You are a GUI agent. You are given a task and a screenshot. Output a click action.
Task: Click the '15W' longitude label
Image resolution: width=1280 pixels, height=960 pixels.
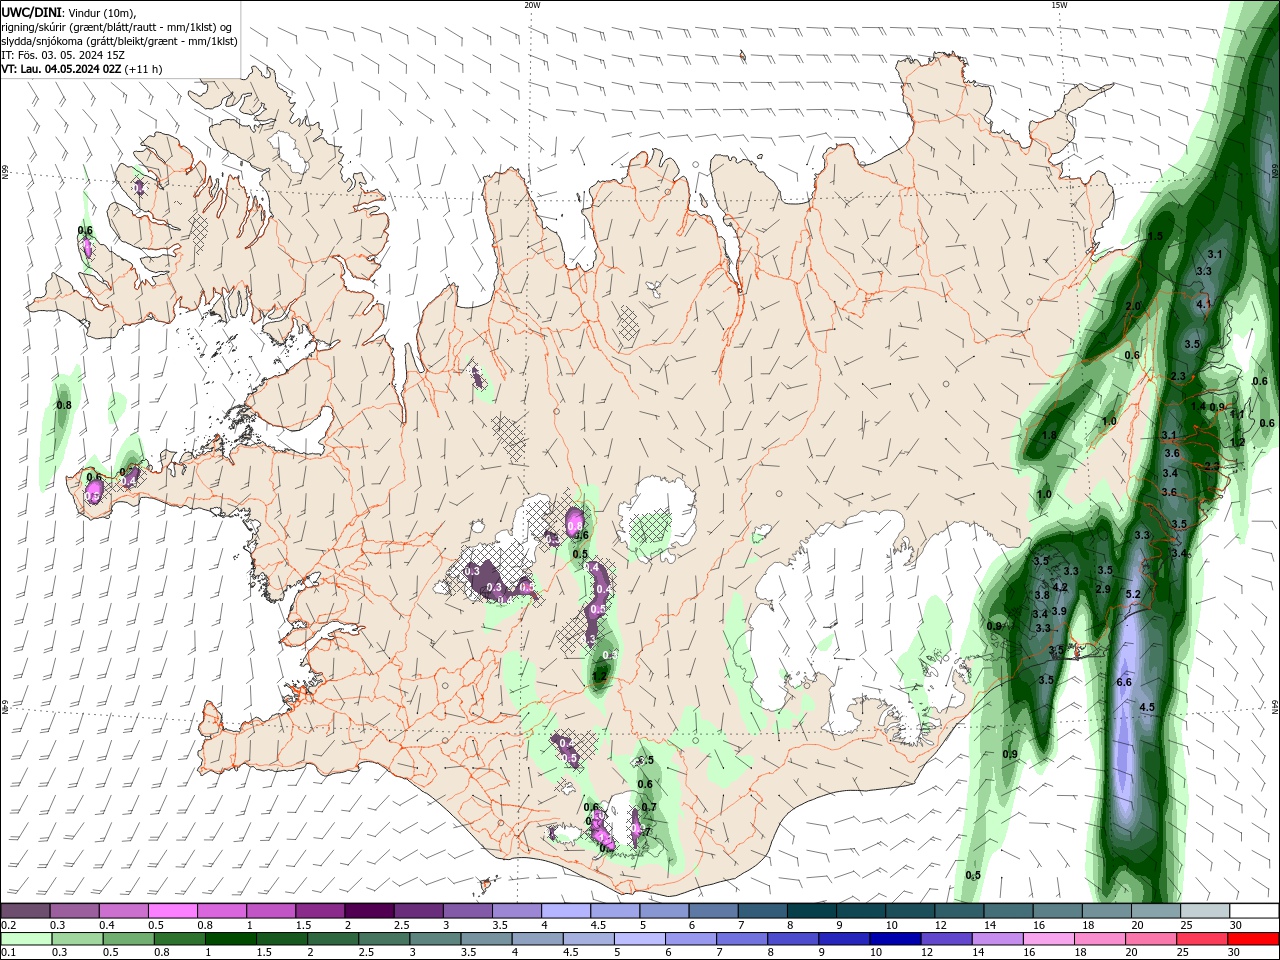[x=1059, y=5]
